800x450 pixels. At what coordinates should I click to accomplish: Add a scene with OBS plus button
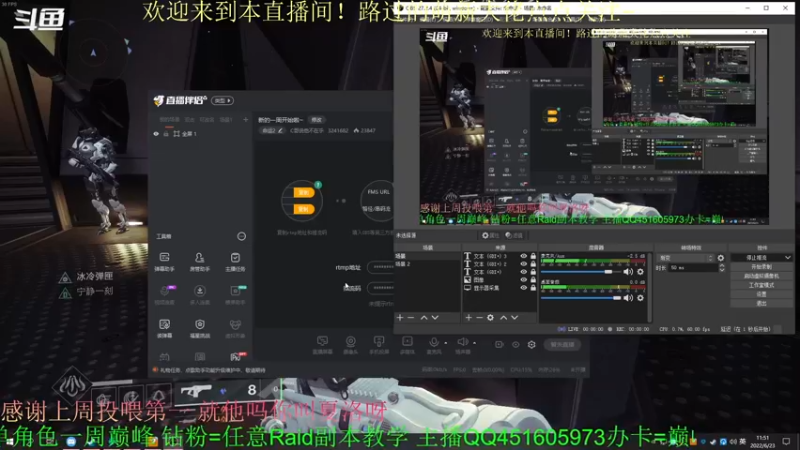tap(400, 317)
